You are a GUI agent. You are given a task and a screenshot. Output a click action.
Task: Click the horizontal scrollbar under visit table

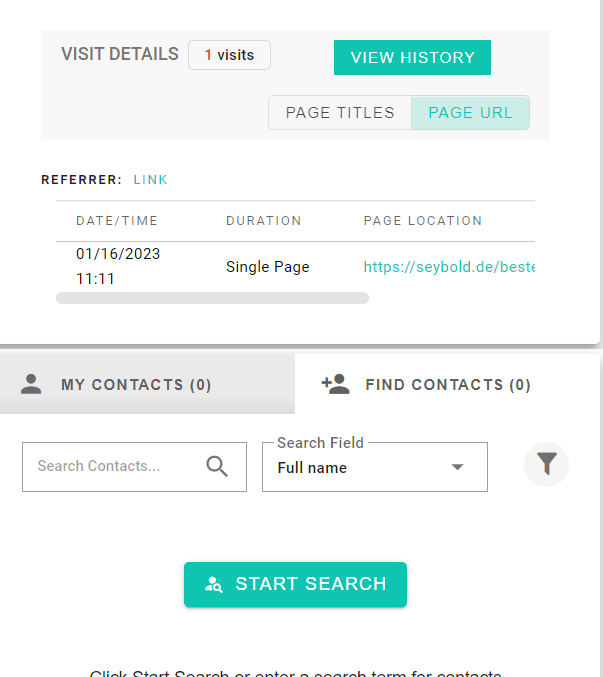212,298
